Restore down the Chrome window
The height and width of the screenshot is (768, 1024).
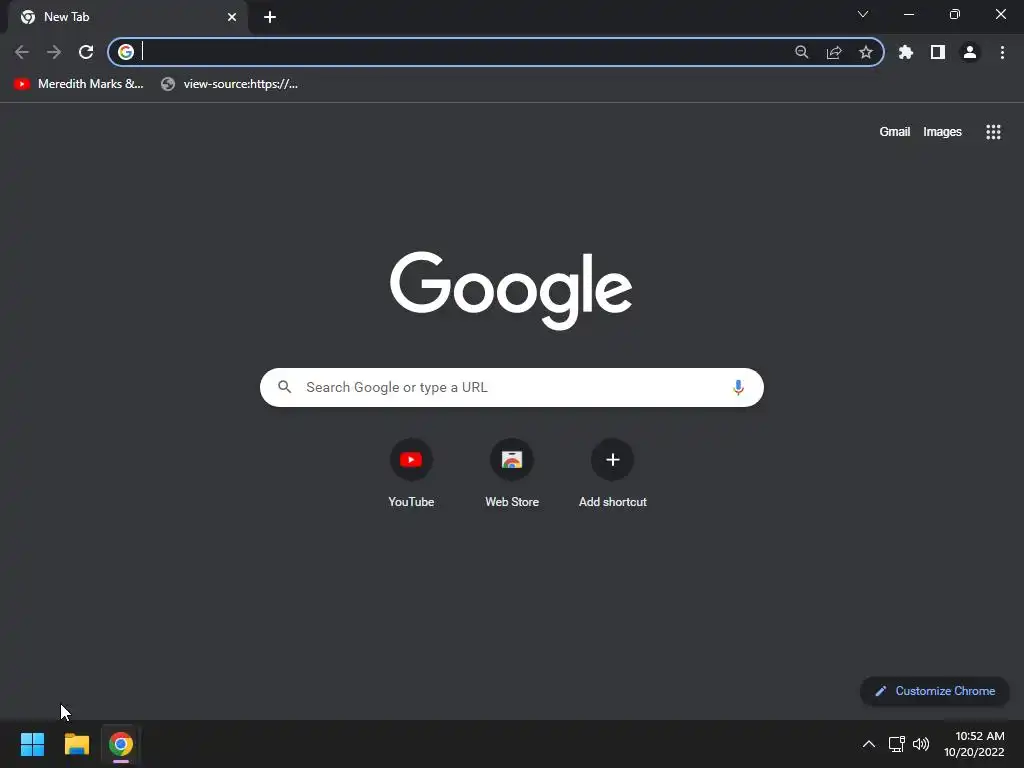point(955,14)
